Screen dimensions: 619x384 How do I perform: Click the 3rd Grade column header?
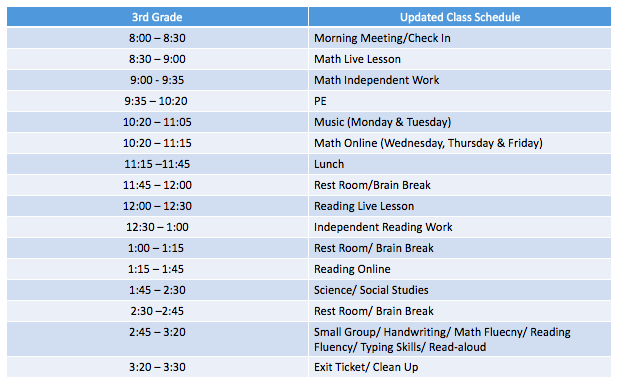[x=157, y=17]
